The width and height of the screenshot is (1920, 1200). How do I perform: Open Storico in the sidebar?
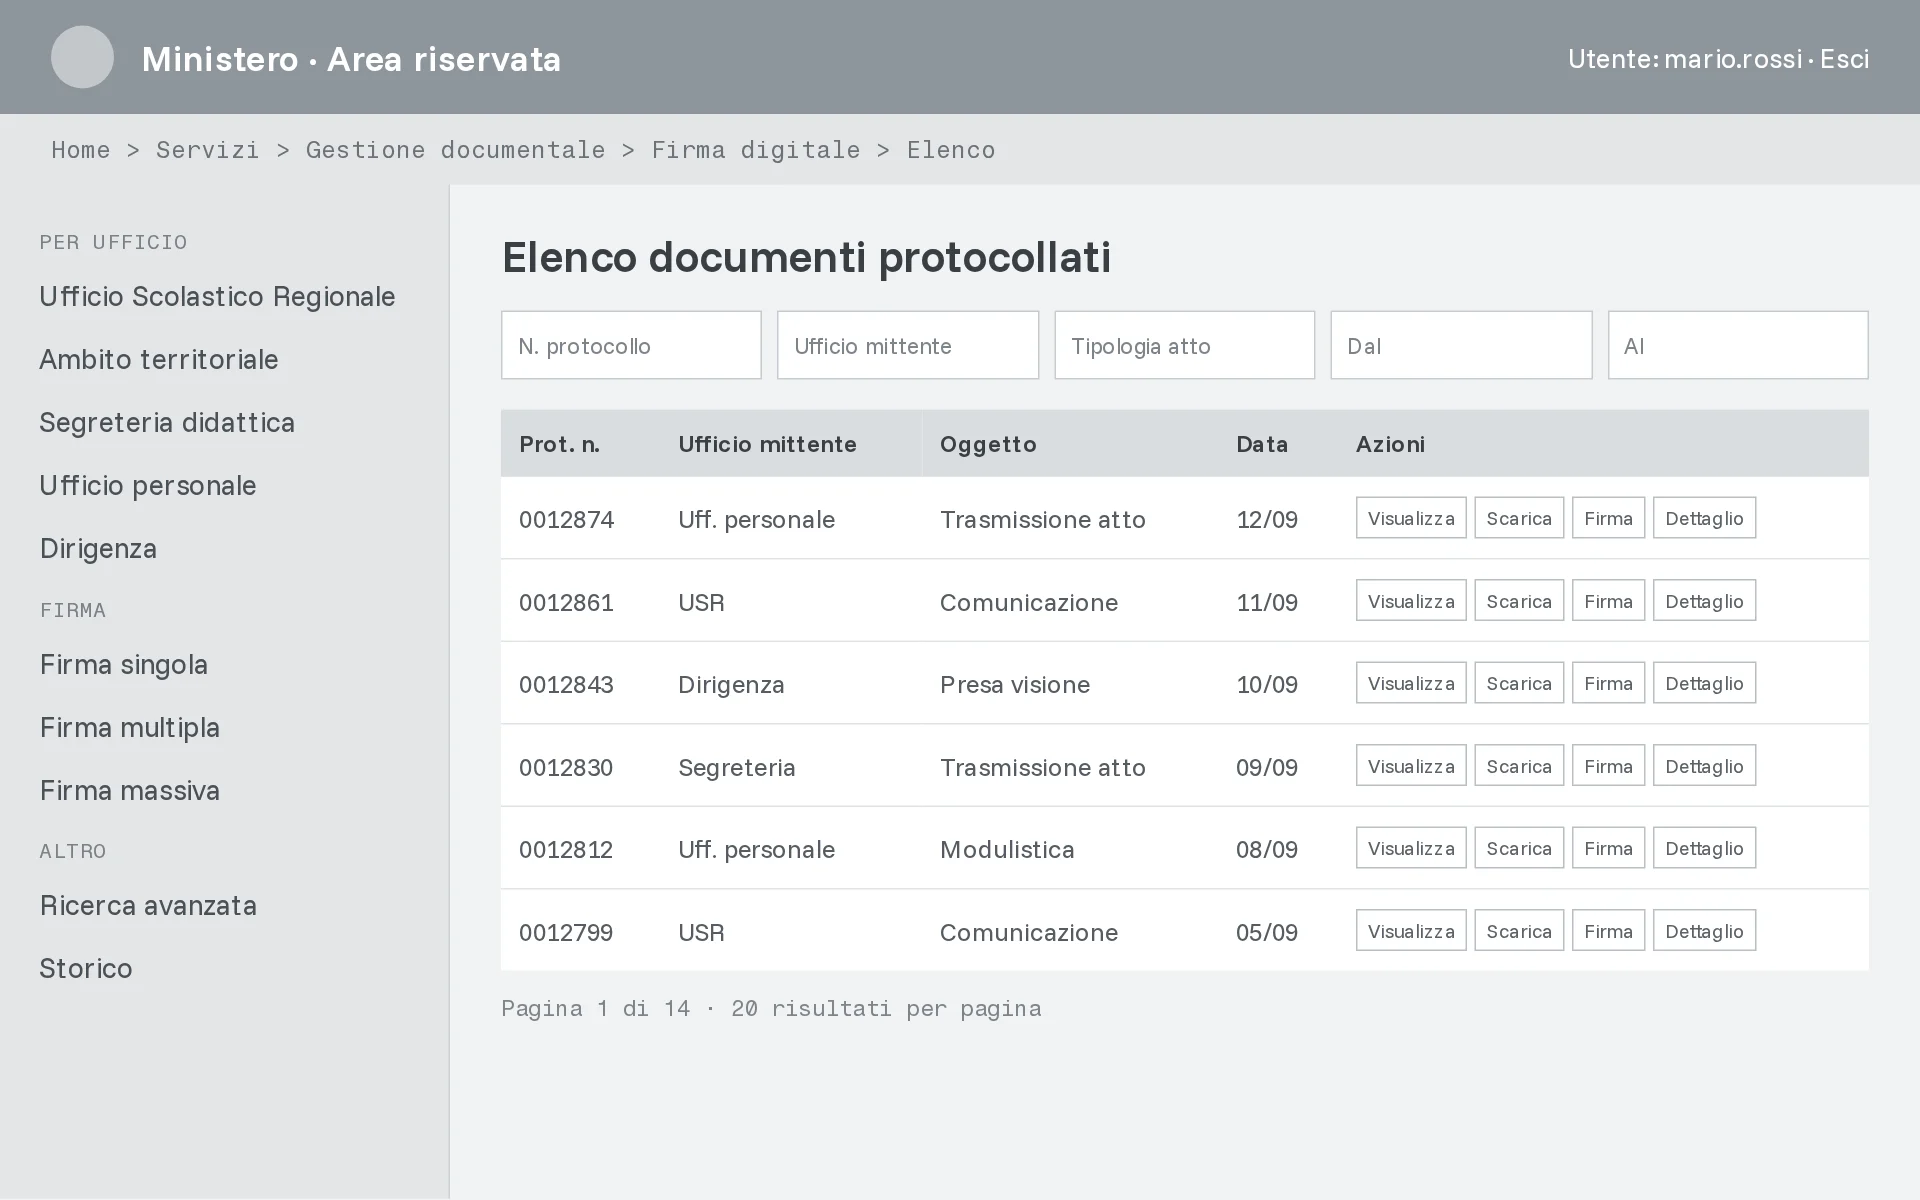tap(86, 969)
